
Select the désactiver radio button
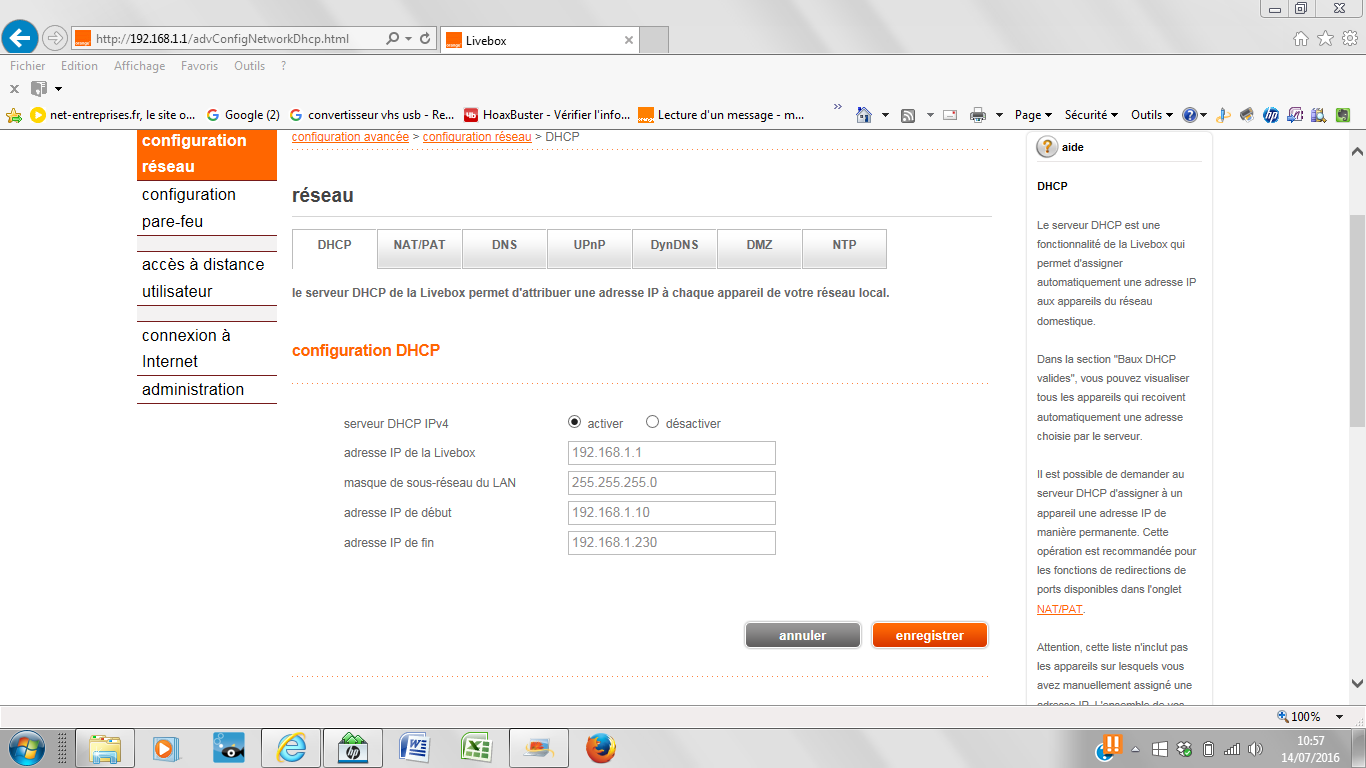pos(653,422)
